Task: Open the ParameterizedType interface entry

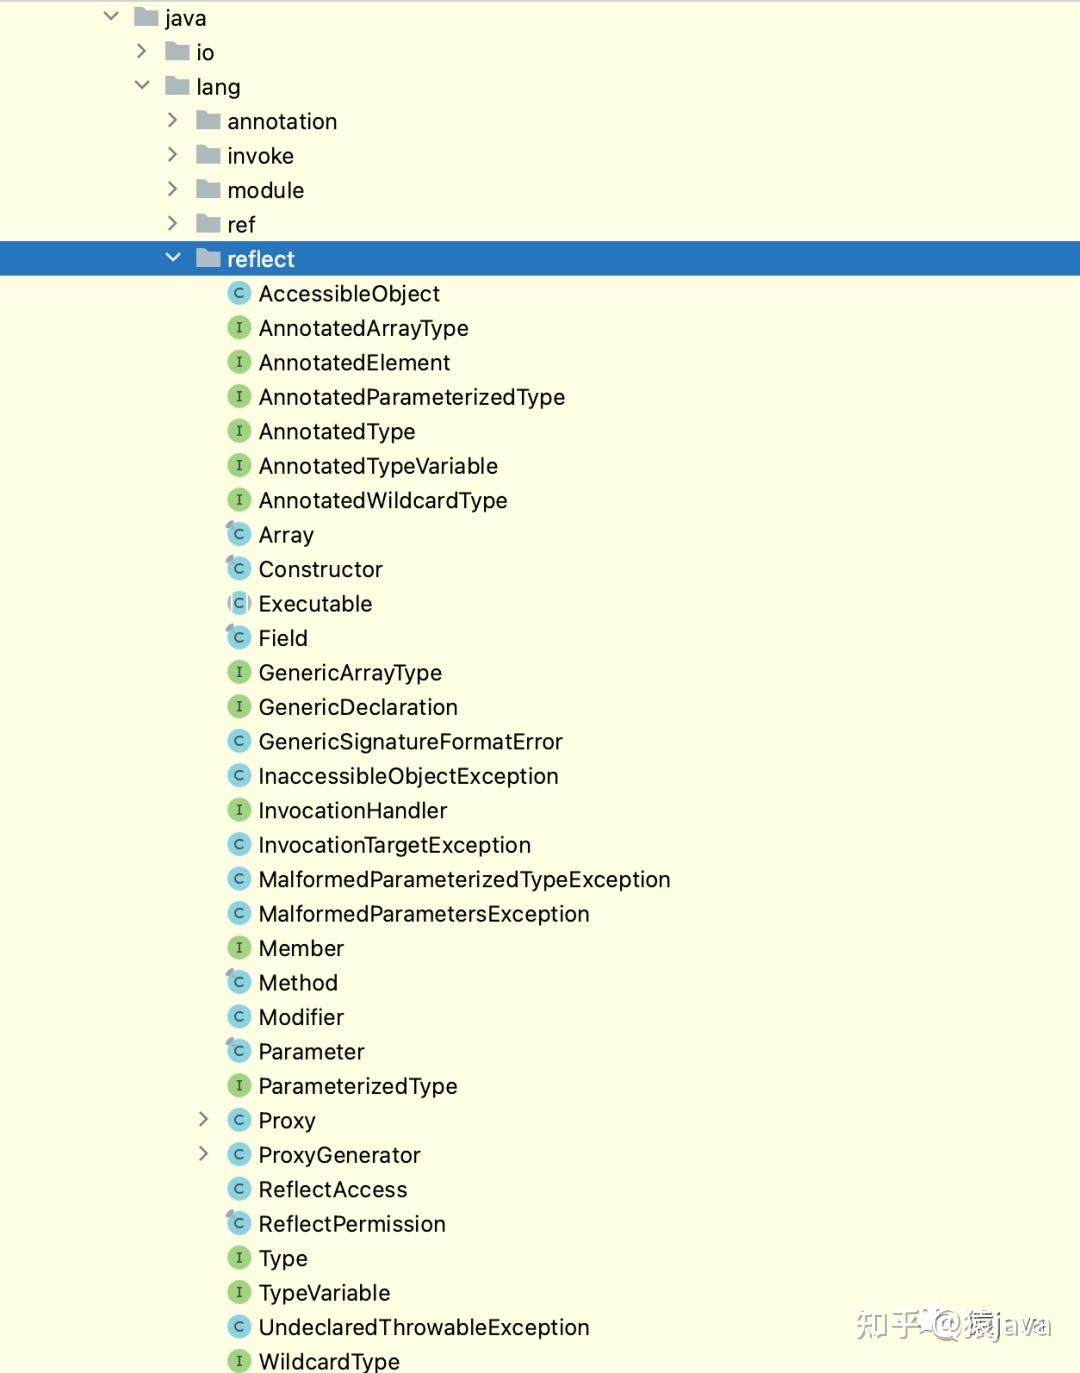Action: [357, 1086]
